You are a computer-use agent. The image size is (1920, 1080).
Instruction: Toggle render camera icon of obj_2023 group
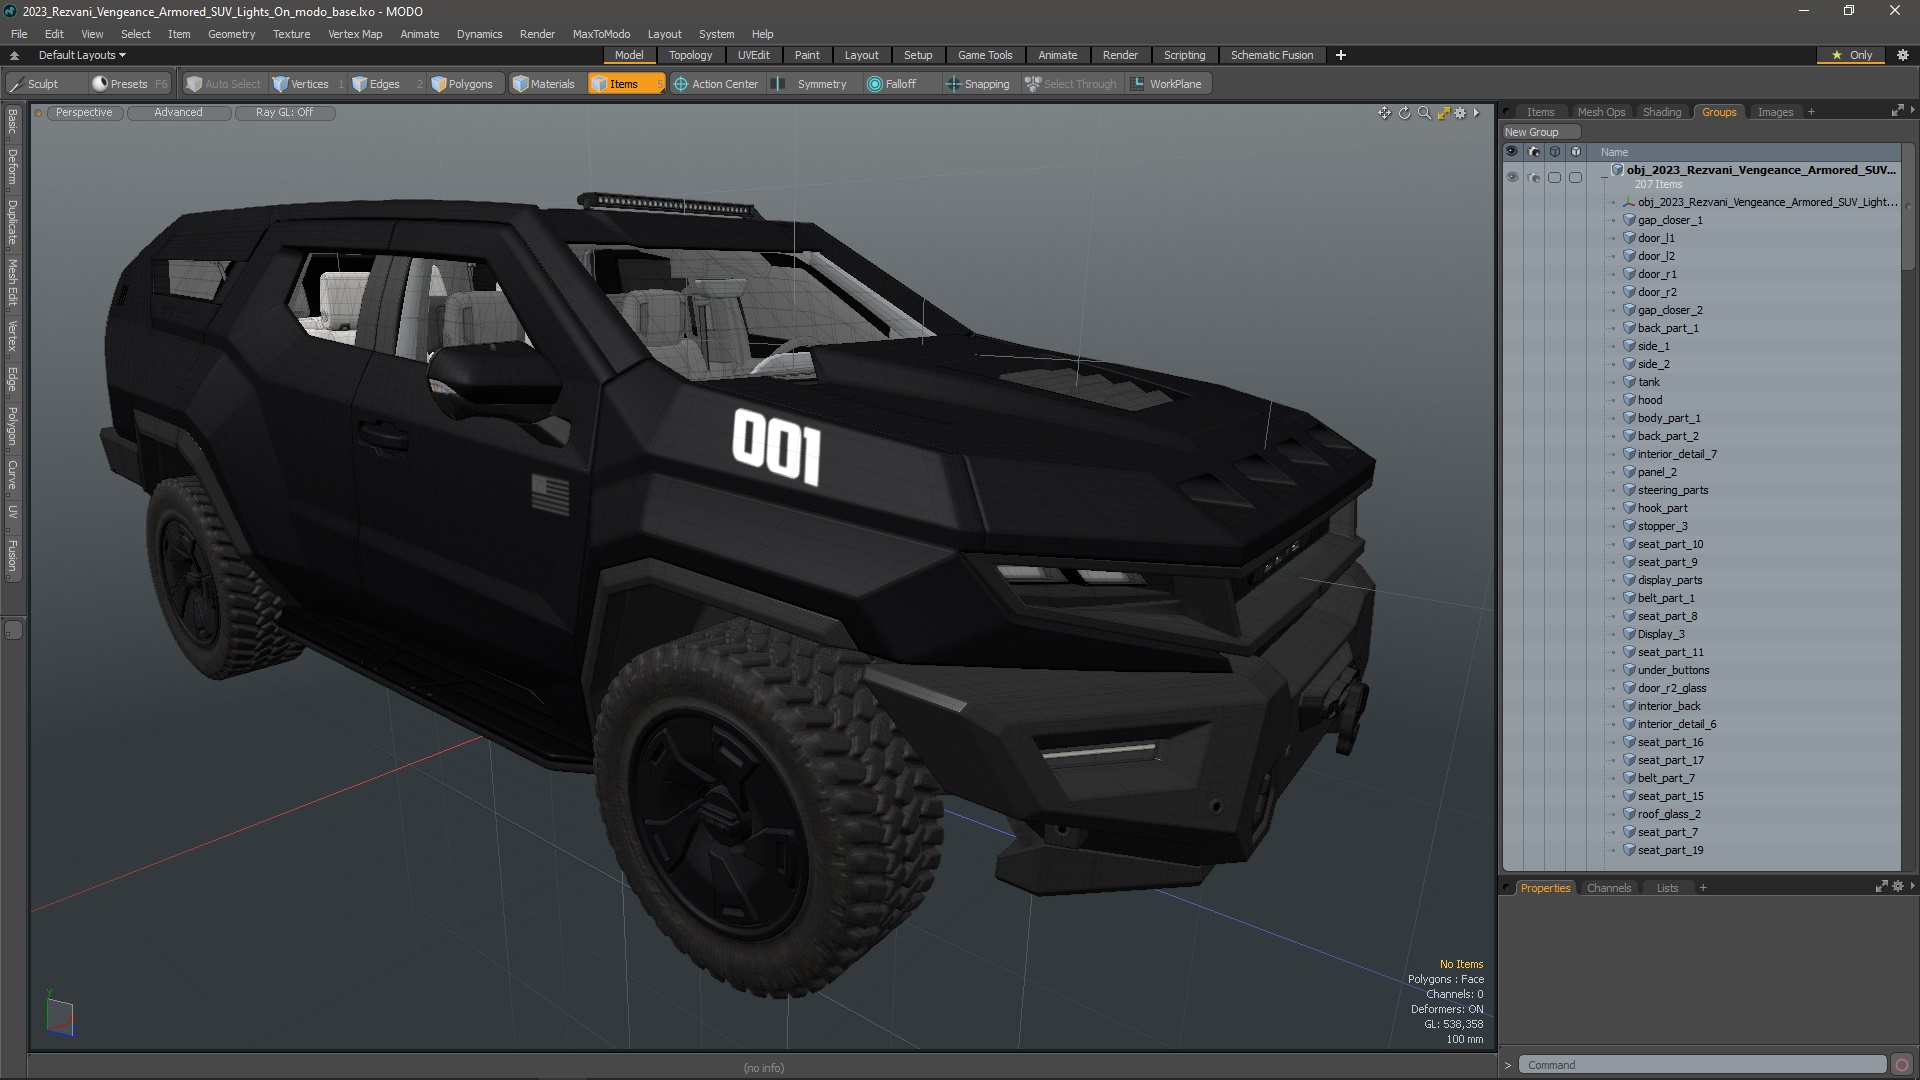tap(1534, 177)
